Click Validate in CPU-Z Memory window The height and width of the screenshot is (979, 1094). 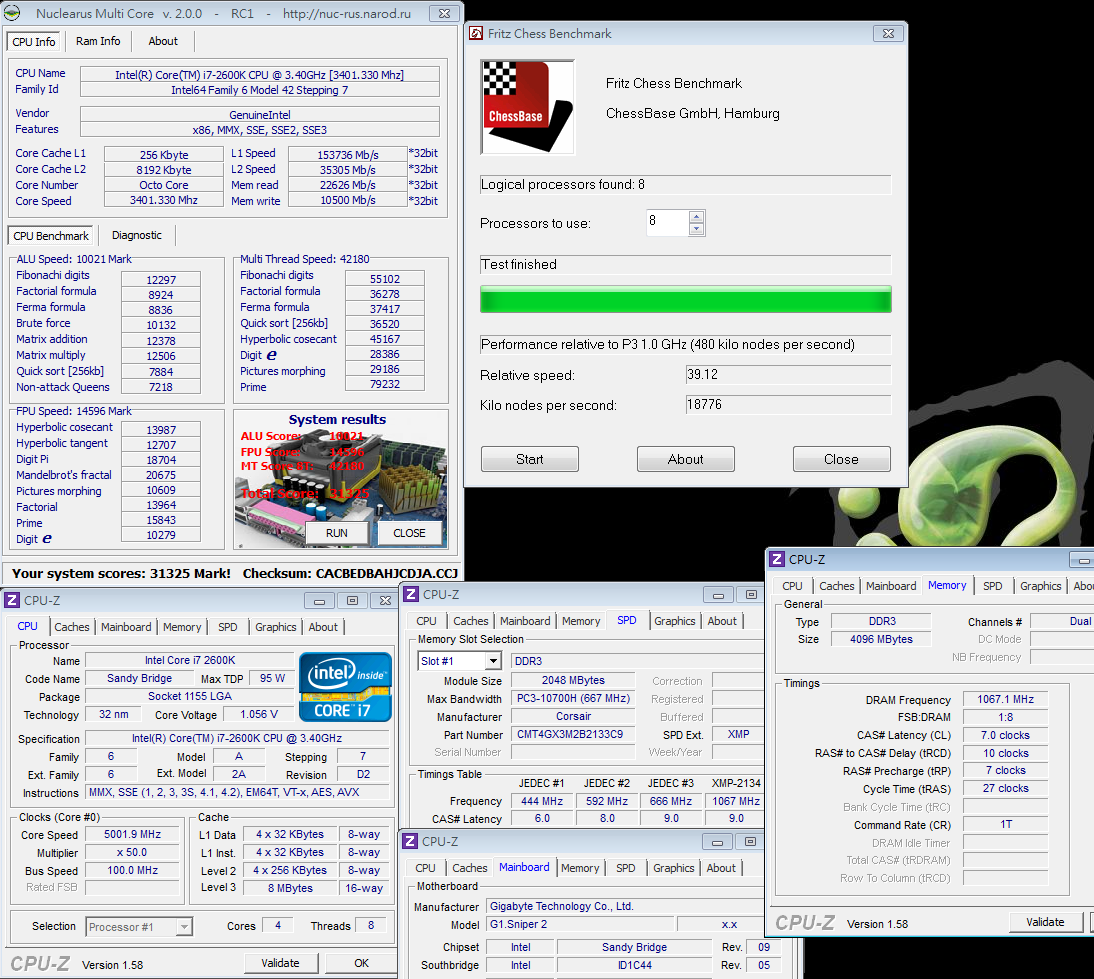pos(1045,922)
